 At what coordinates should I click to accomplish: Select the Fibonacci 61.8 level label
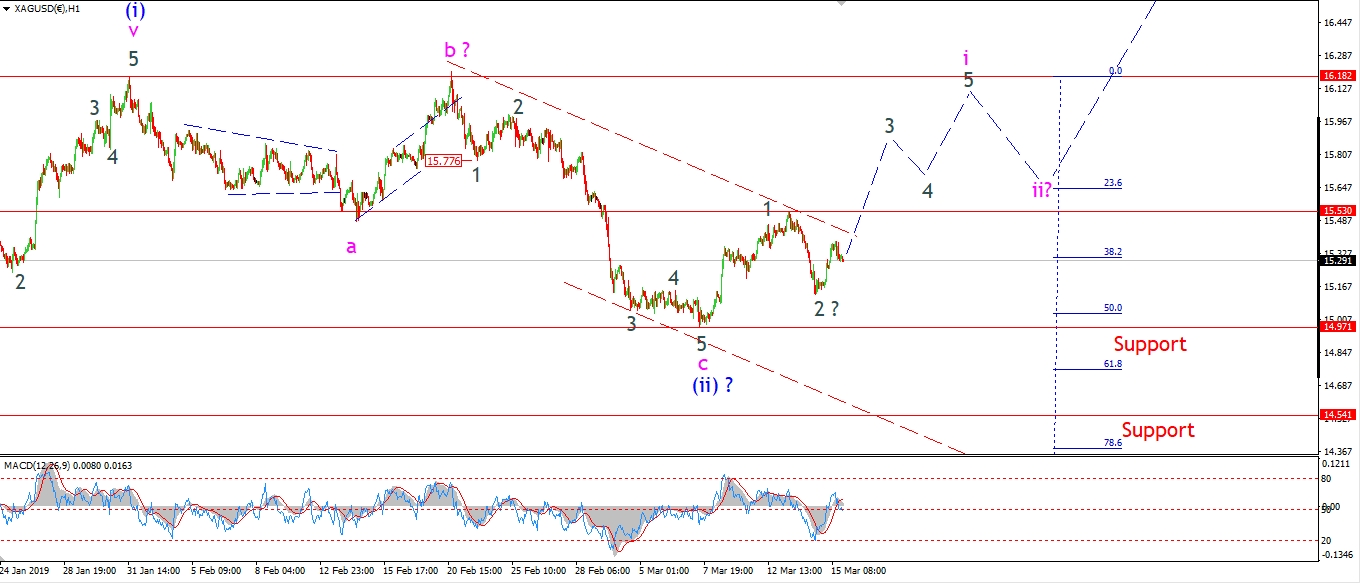pyautogui.click(x=1112, y=364)
